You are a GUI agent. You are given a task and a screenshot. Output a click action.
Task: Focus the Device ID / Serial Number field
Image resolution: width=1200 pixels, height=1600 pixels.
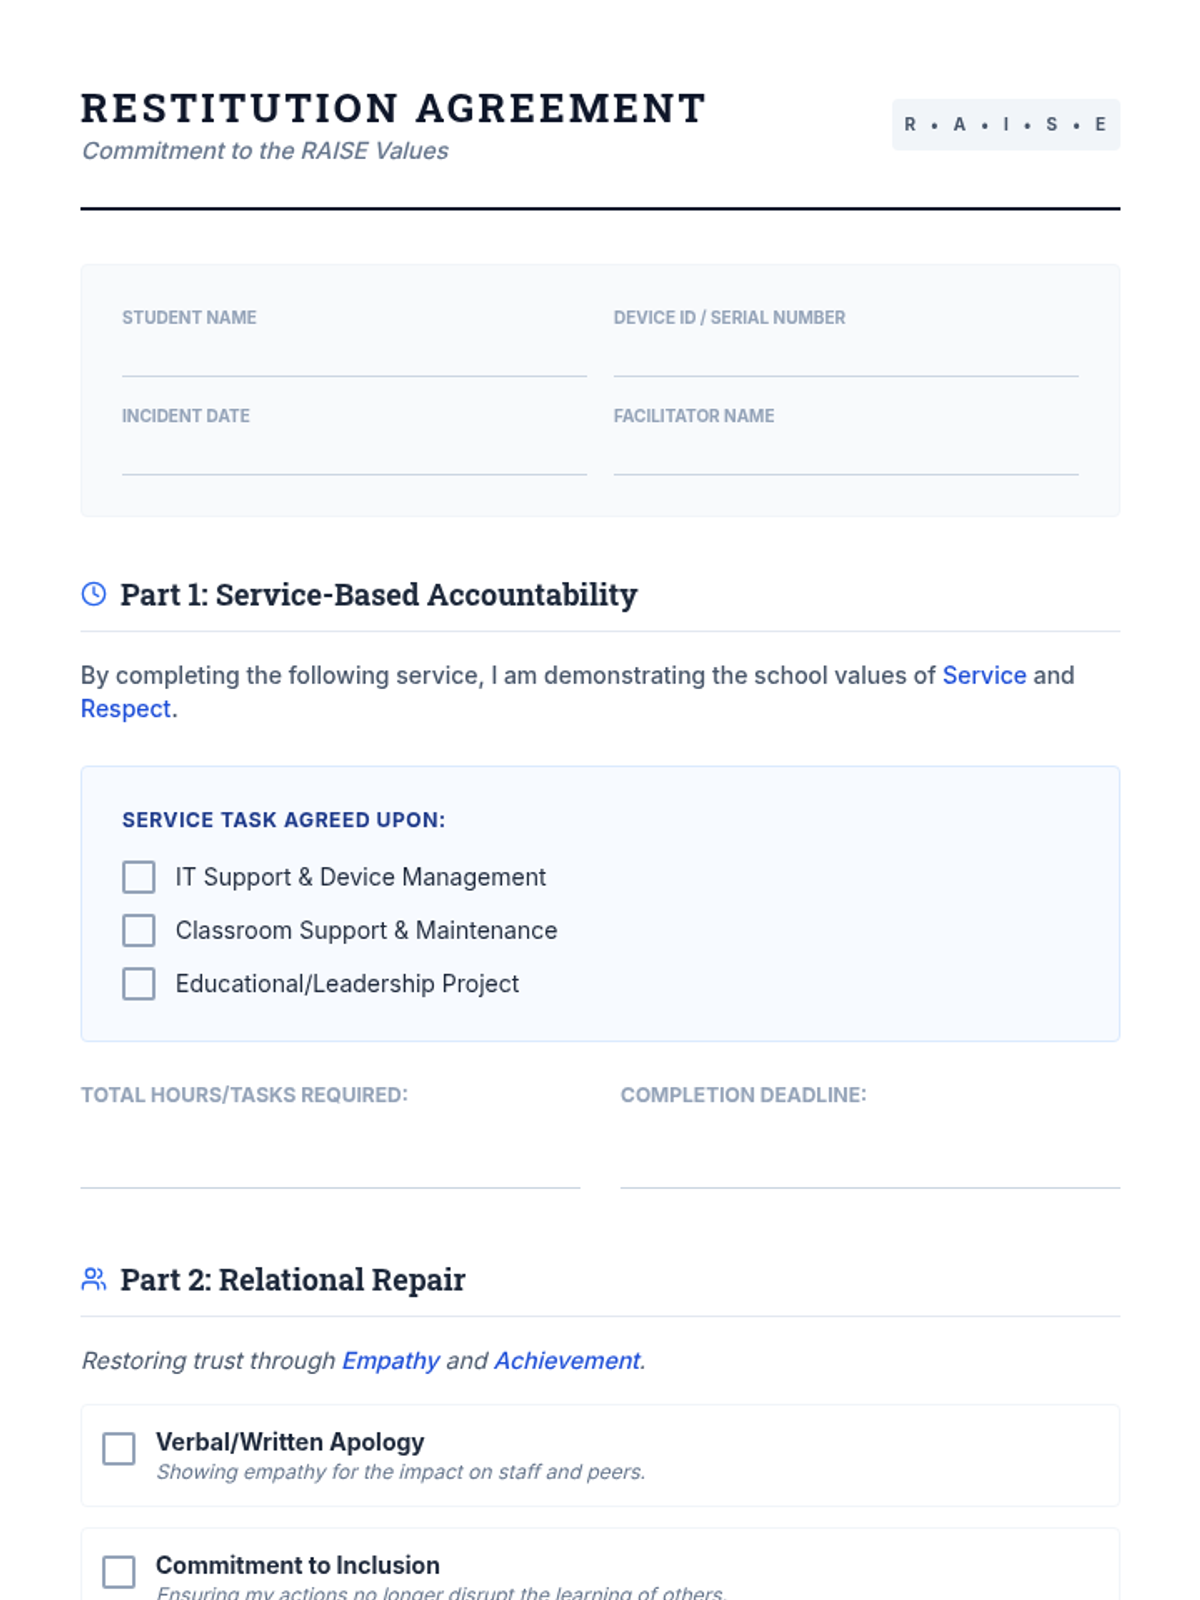coord(845,358)
